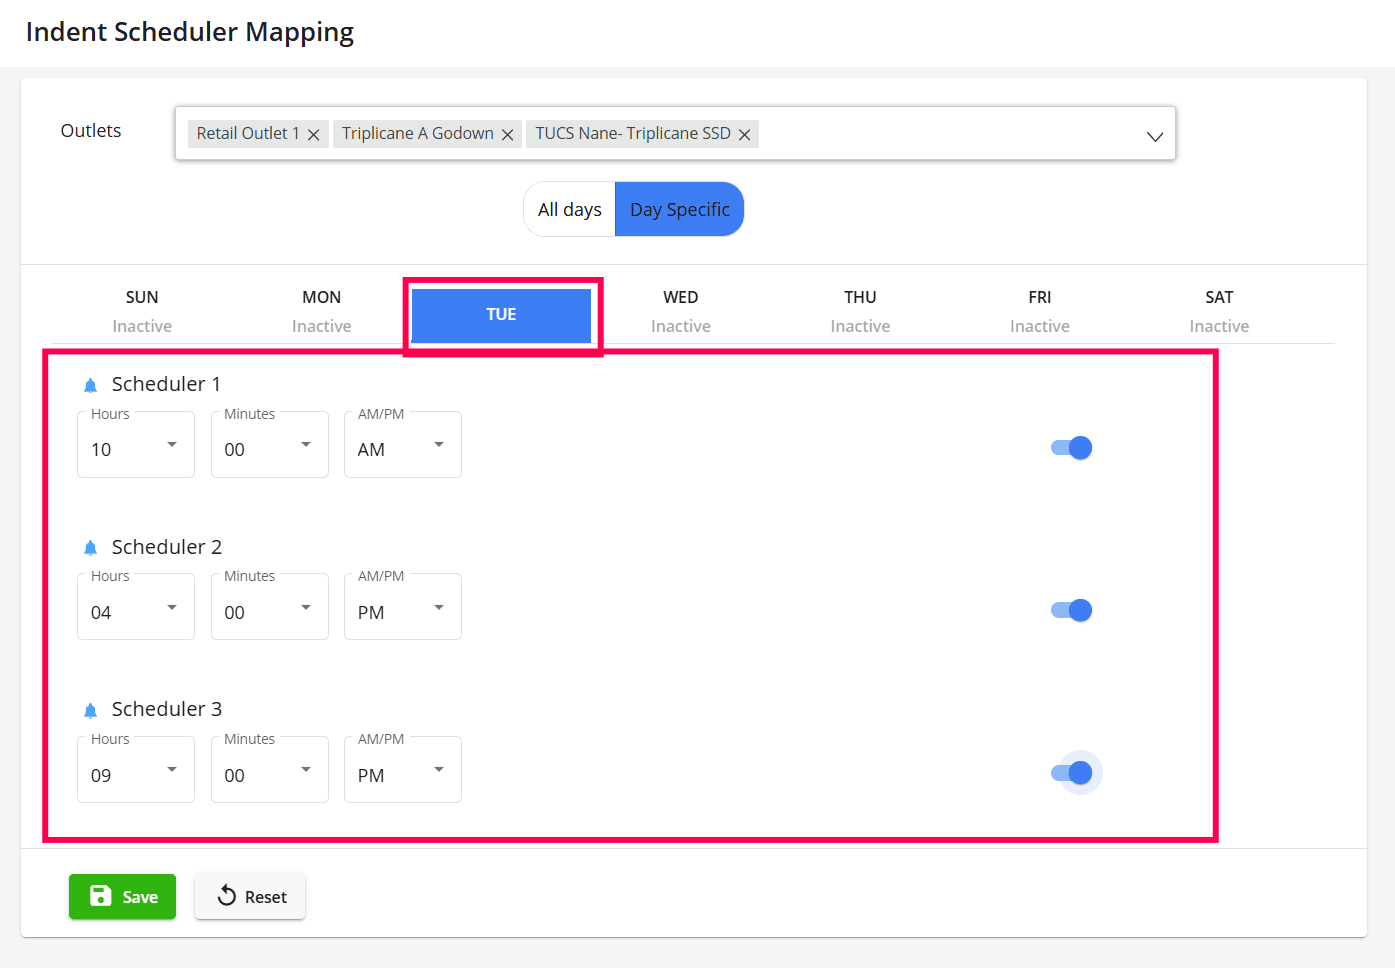Open Scheduler 3 Minutes dropdown
This screenshot has height=968, width=1395.
point(270,770)
